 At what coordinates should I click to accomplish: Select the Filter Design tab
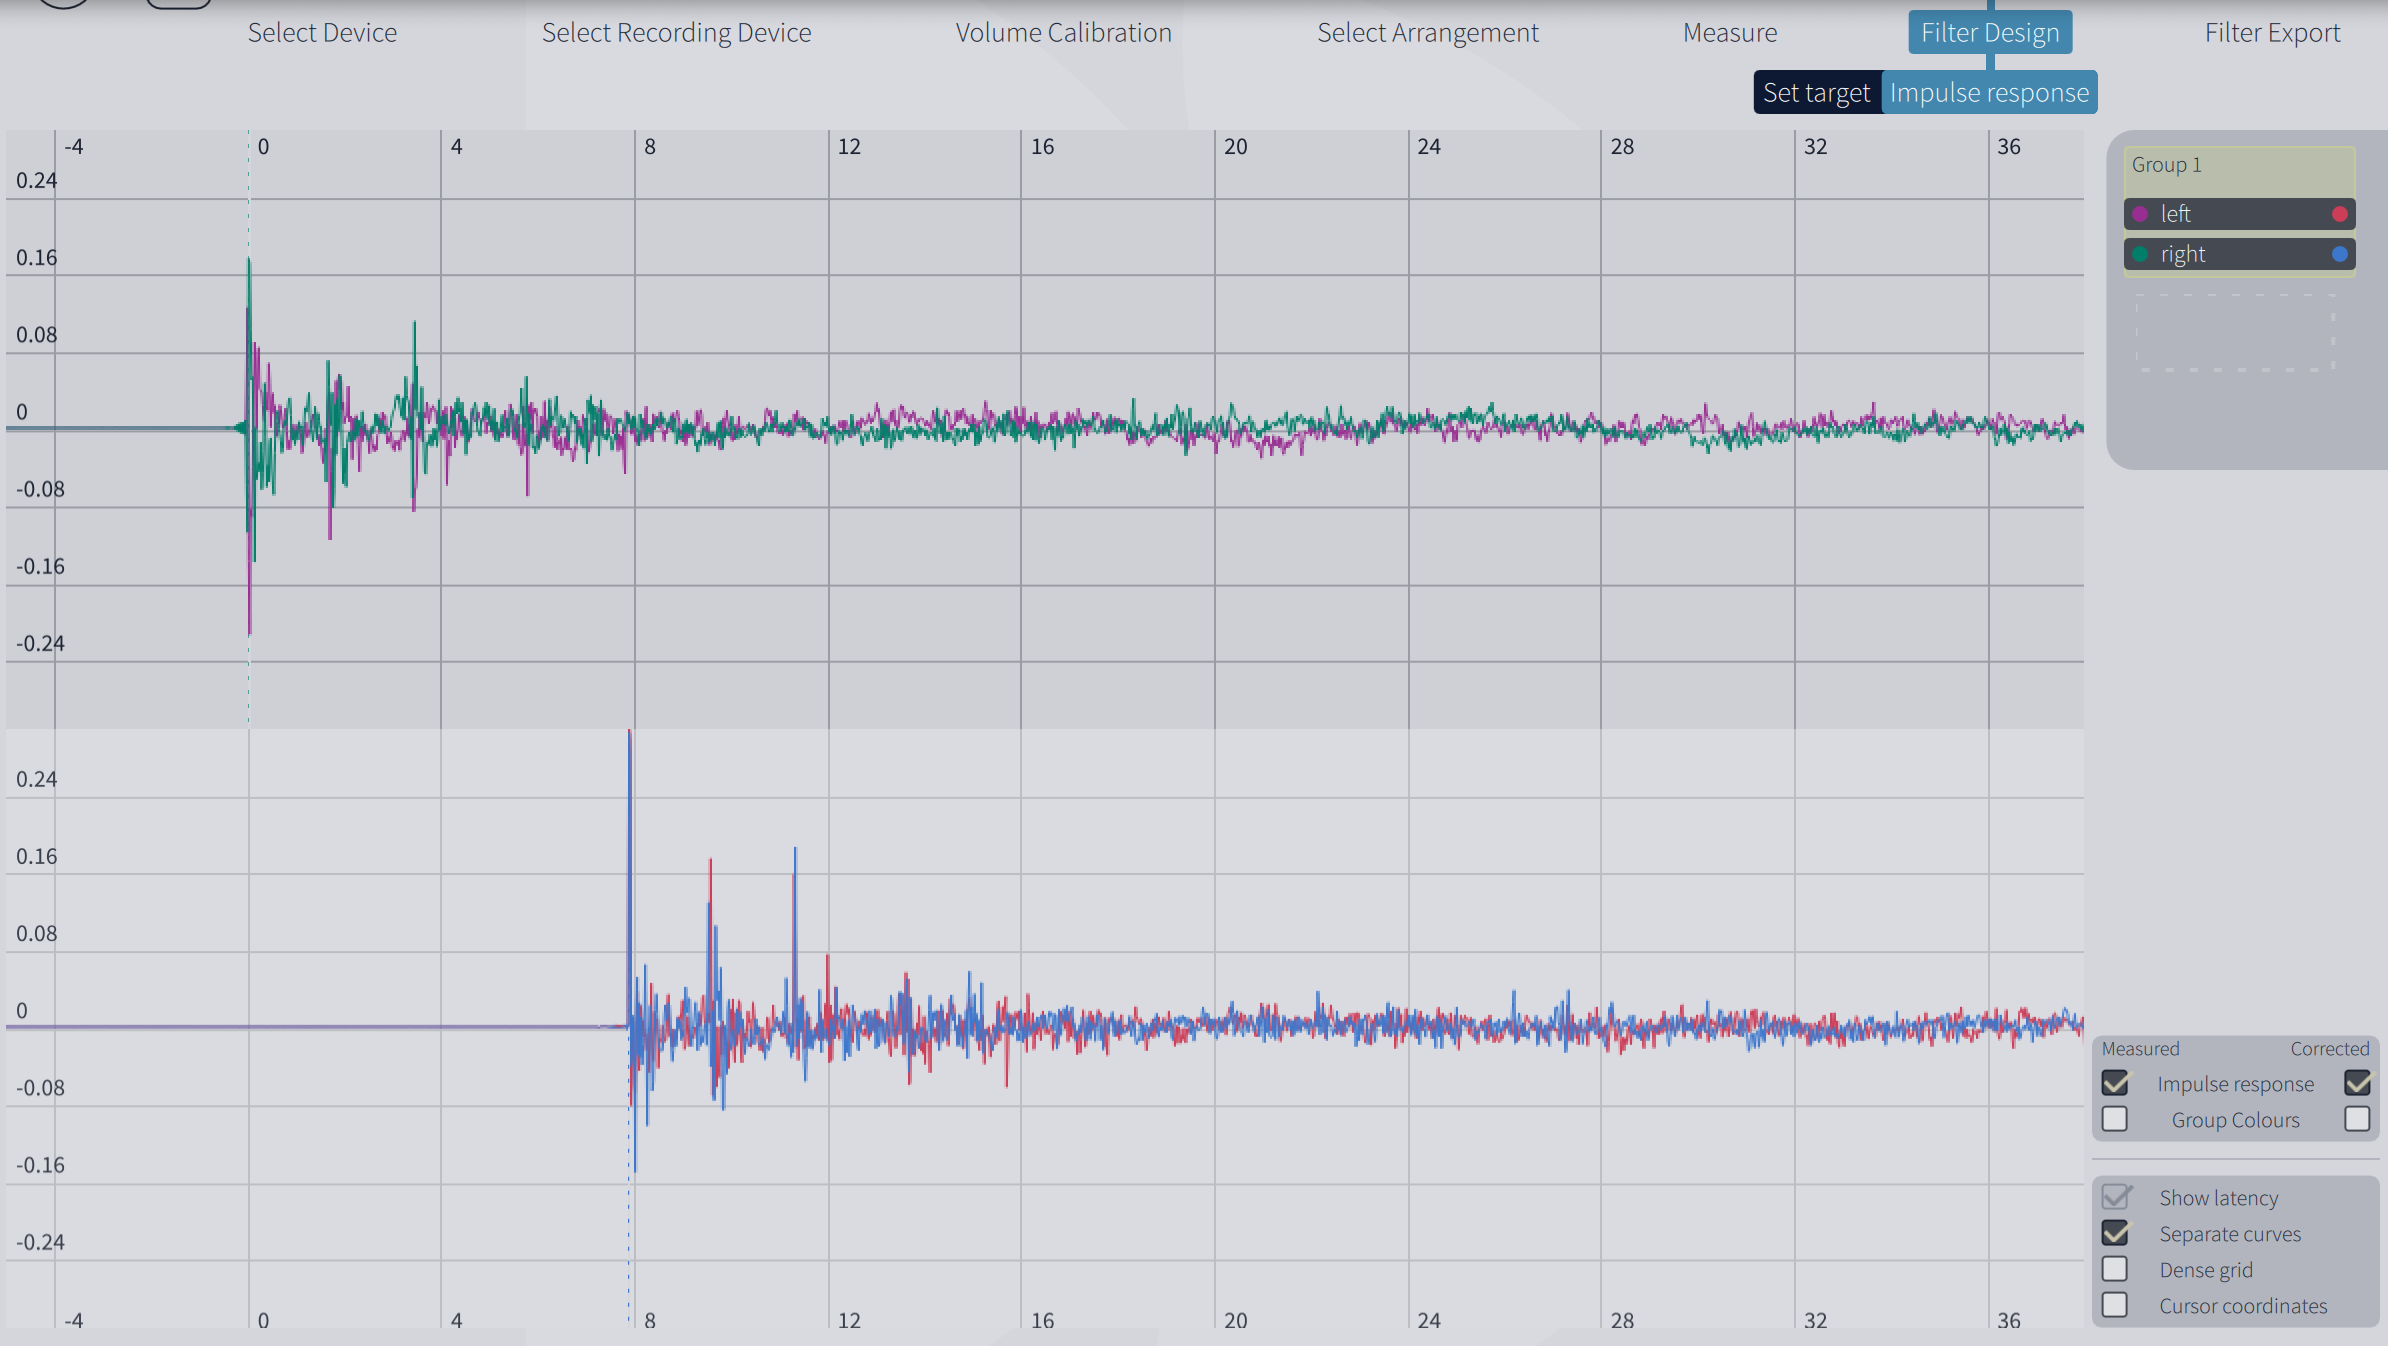(x=1990, y=33)
